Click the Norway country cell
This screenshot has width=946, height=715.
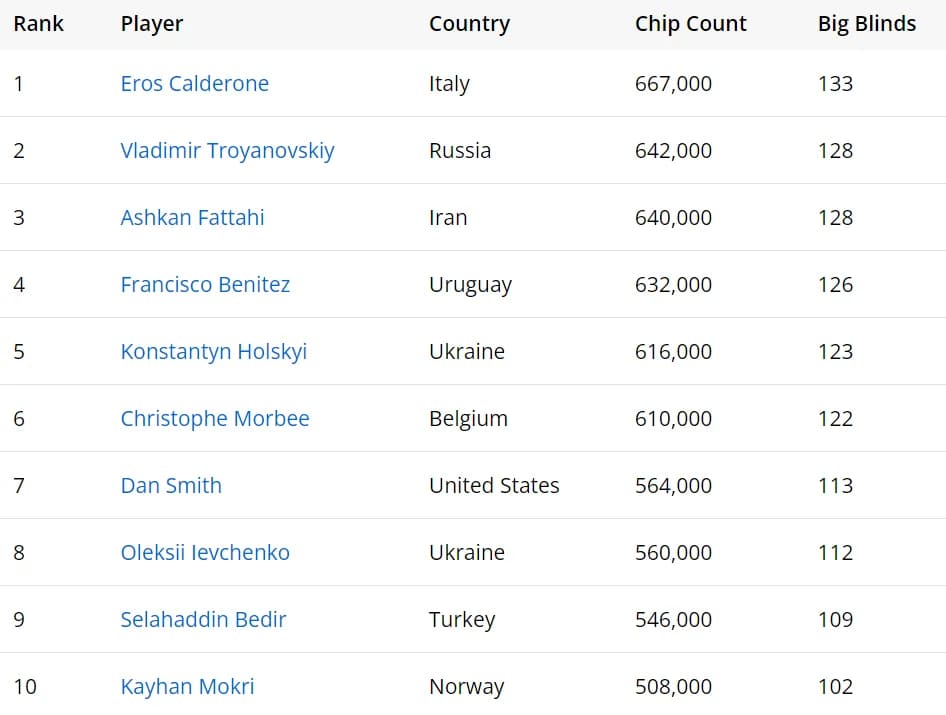coord(466,686)
